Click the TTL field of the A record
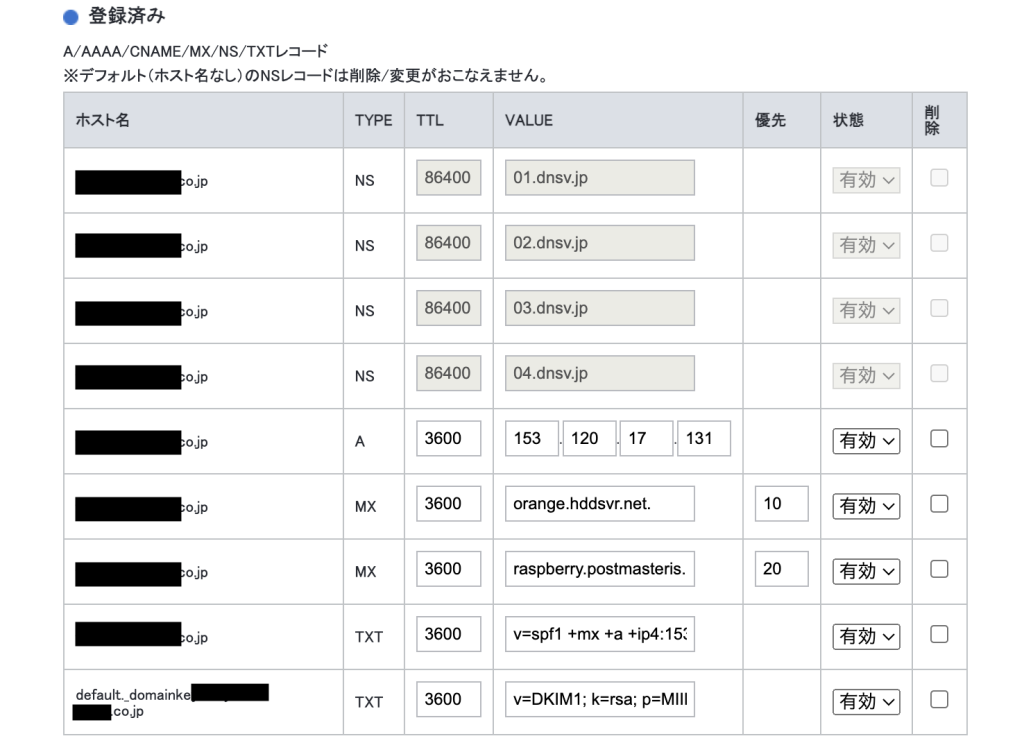1024x752 pixels. click(448, 439)
